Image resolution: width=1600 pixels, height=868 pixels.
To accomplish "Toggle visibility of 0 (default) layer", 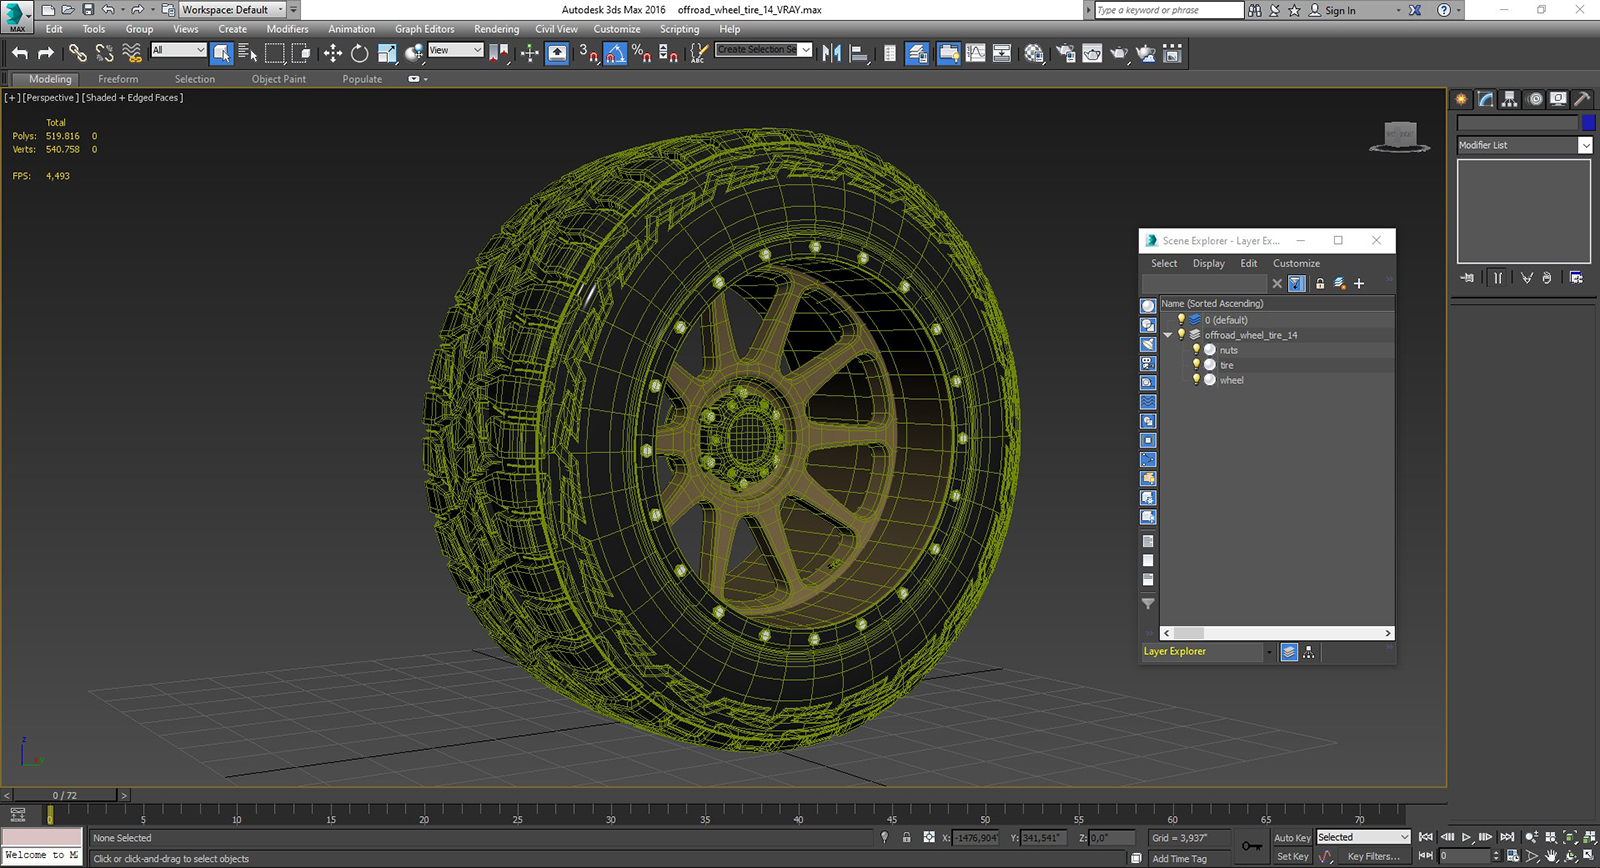I will click(1181, 320).
